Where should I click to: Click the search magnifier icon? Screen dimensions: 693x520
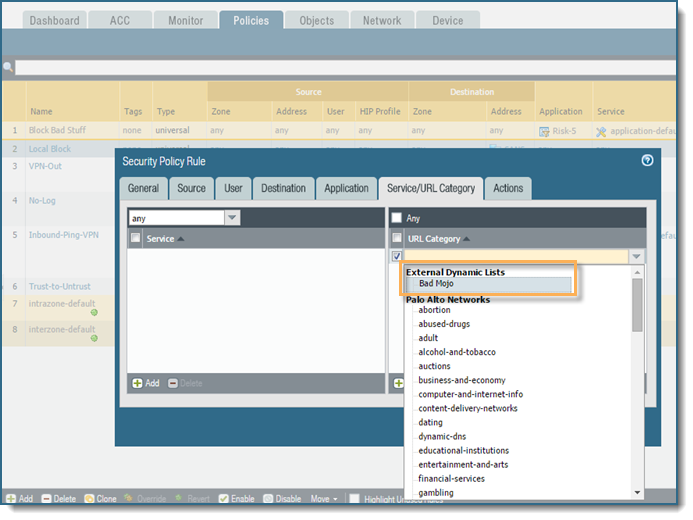[8, 67]
